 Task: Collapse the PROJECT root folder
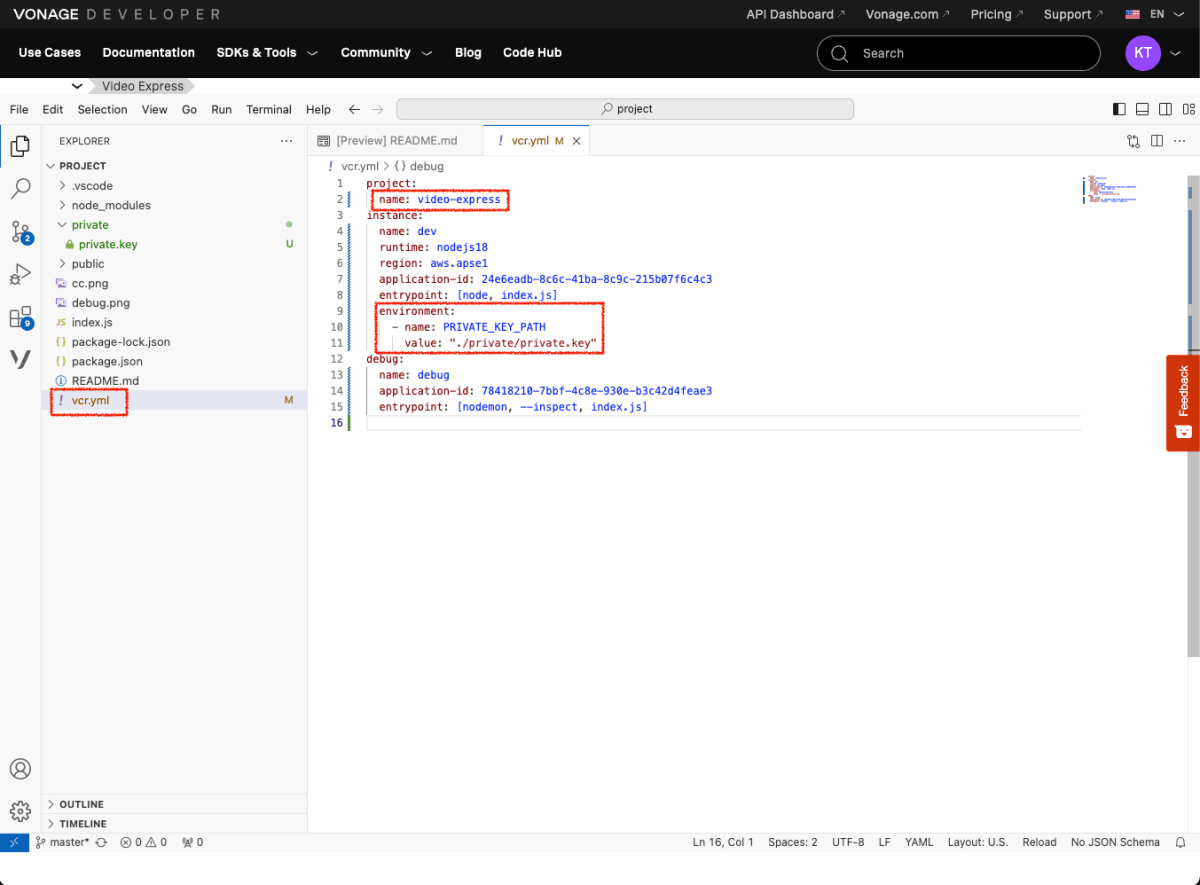click(51, 166)
